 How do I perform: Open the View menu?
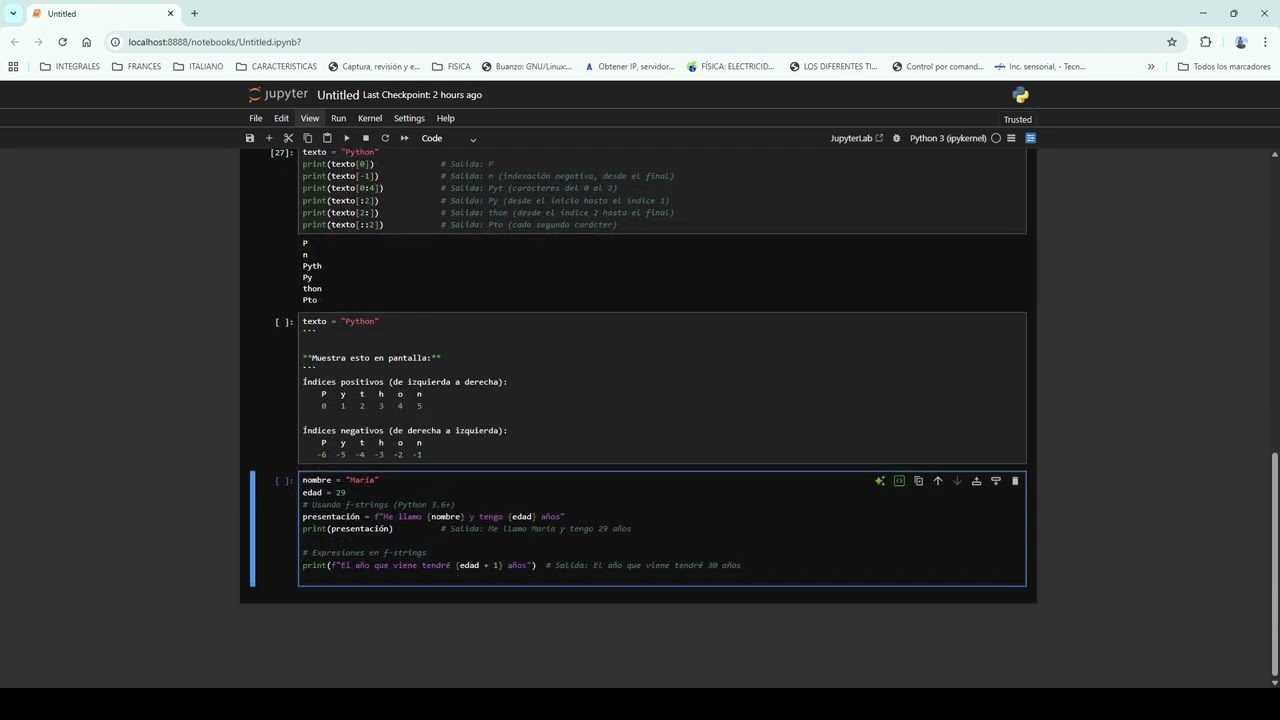point(310,118)
